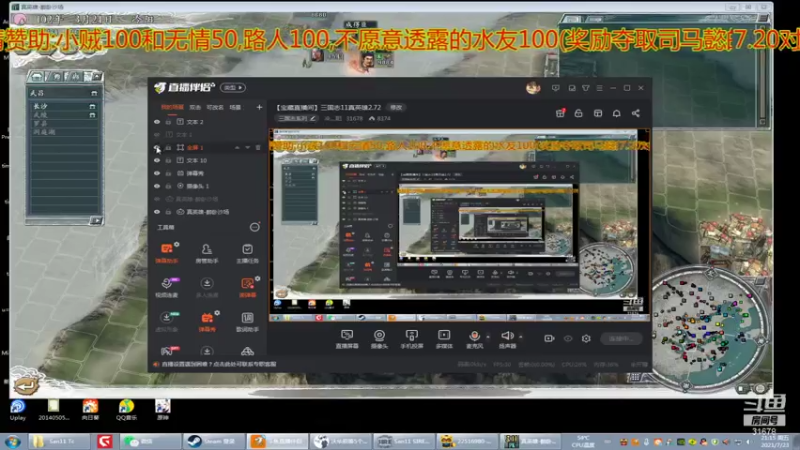The width and height of the screenshot is (800, 450).
Task: Click the 多媒体 media source button
Action: [x=444, y=339]
